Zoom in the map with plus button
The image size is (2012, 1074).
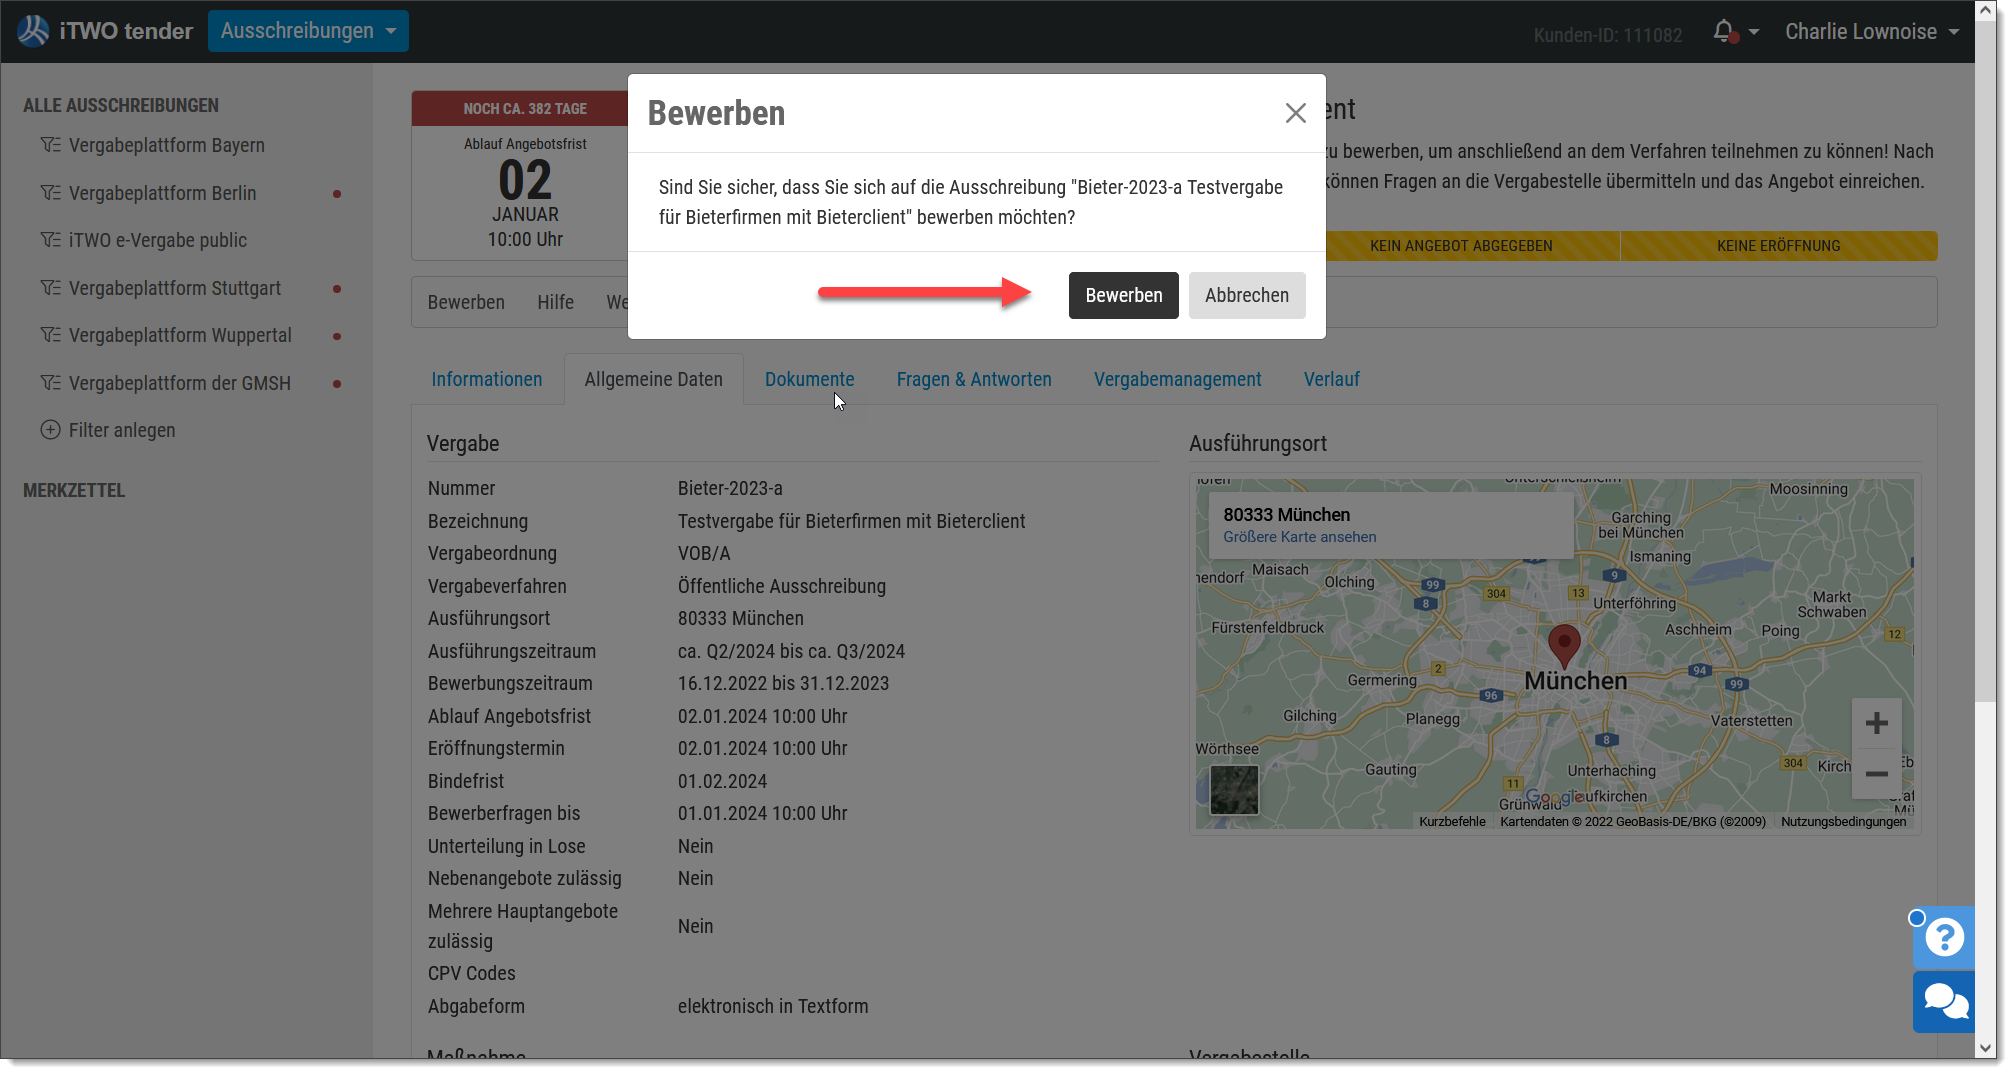1876,723
